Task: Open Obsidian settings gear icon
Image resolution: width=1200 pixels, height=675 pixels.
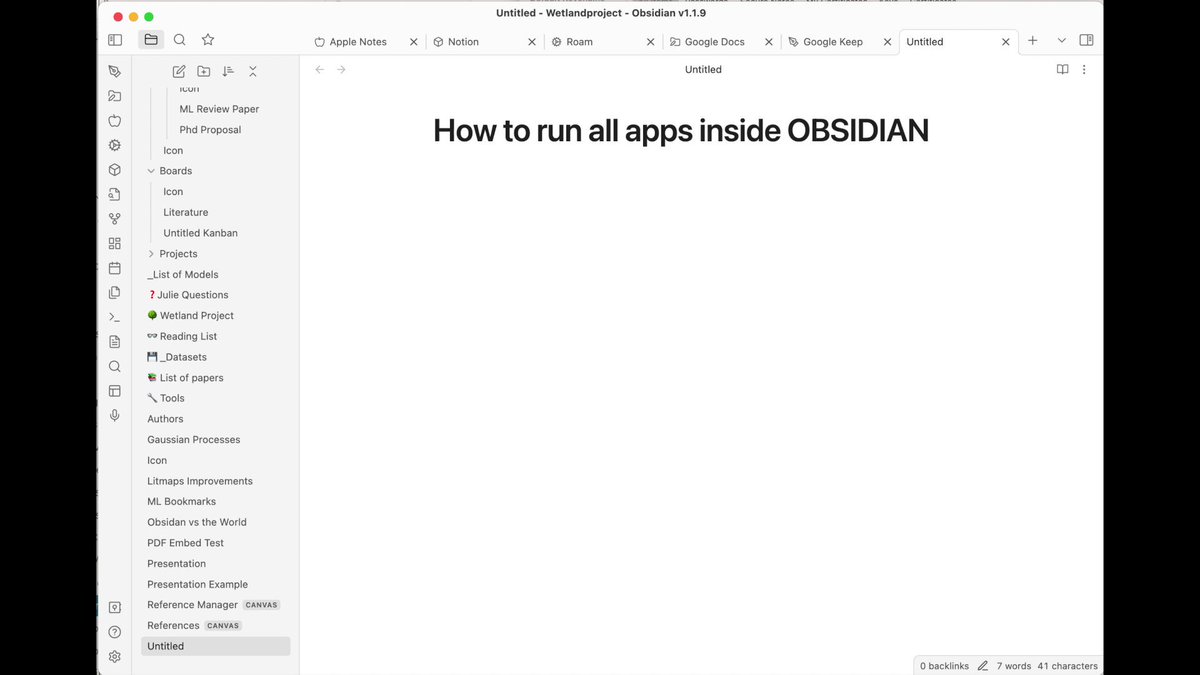Action: click(x=115, y=657)
